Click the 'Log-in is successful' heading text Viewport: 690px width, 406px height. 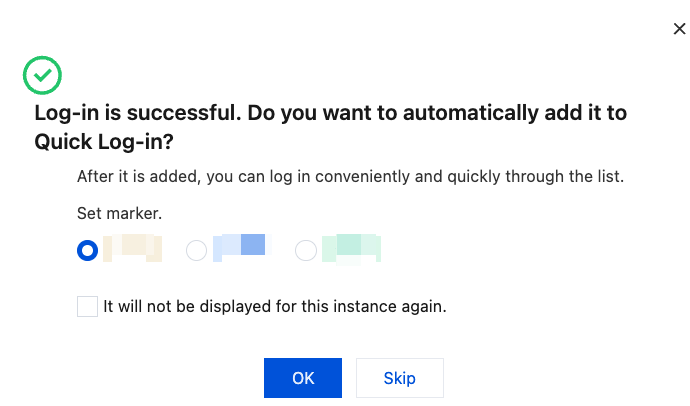[x=135, y=113]
